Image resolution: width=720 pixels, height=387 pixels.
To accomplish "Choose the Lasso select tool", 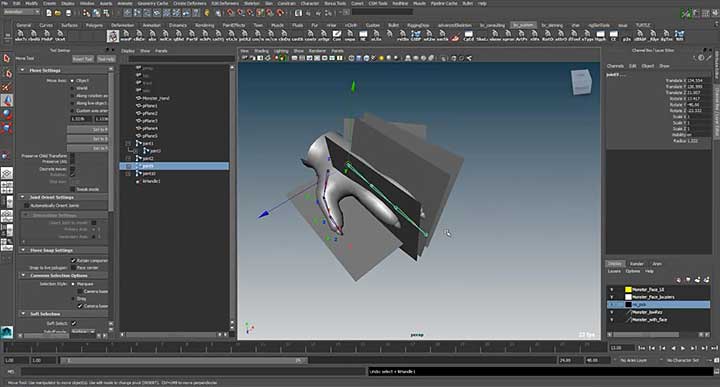I will pos(6,73).
